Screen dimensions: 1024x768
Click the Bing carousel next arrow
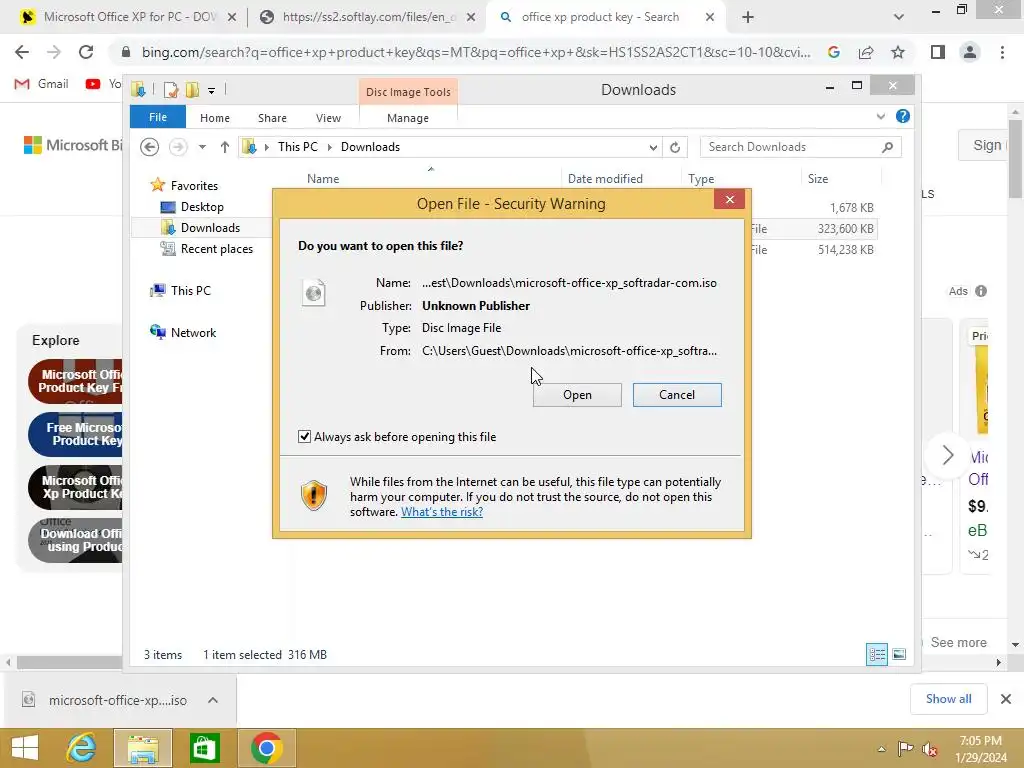948,455
